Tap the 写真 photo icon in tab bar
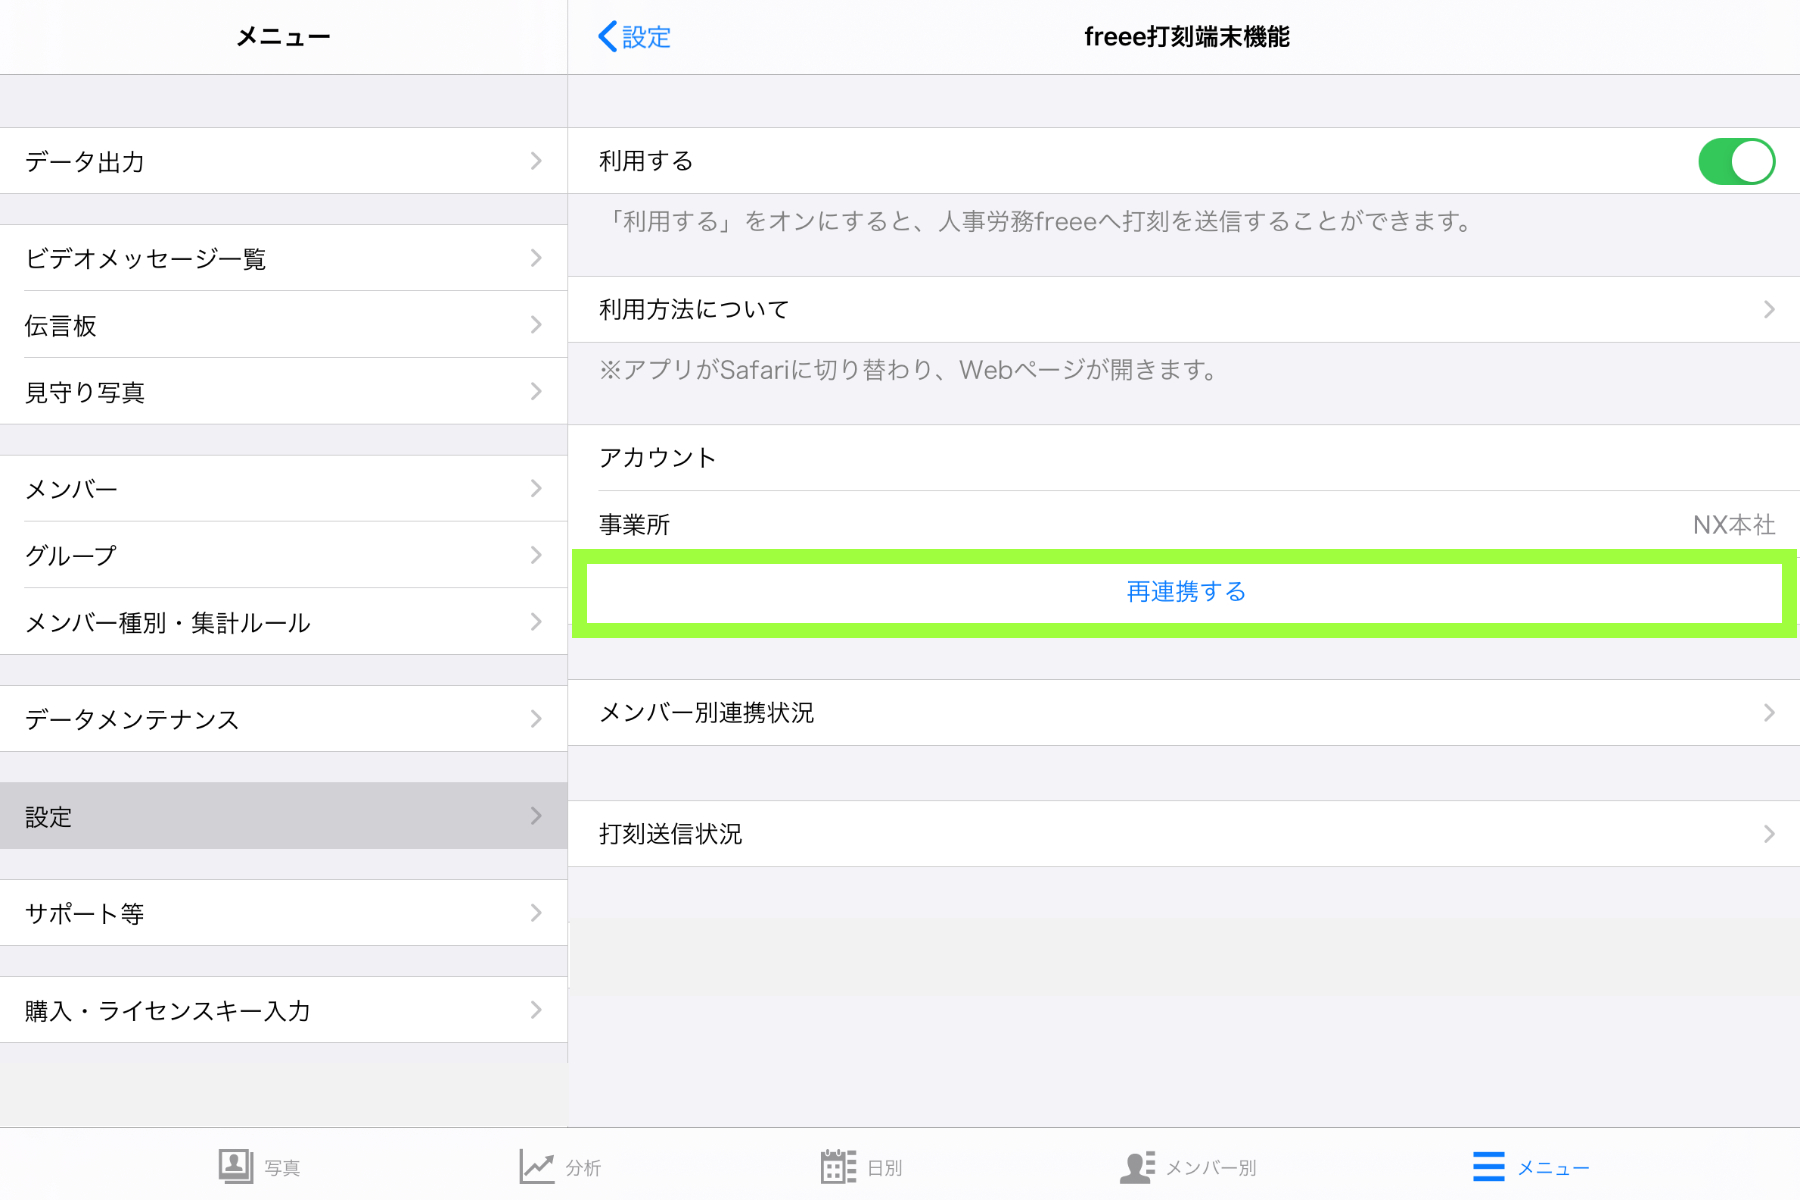This screenshot has height=1200, width=1800. (236, 1166)
